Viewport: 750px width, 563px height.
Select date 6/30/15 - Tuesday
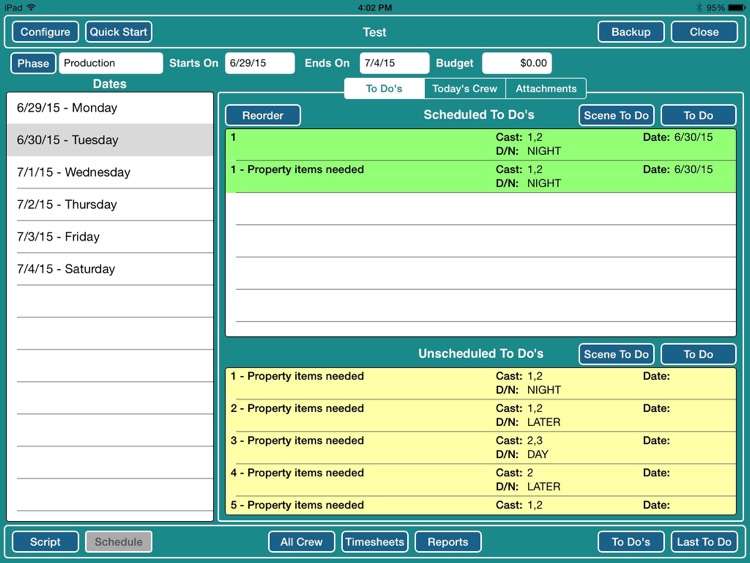point(110,140)
